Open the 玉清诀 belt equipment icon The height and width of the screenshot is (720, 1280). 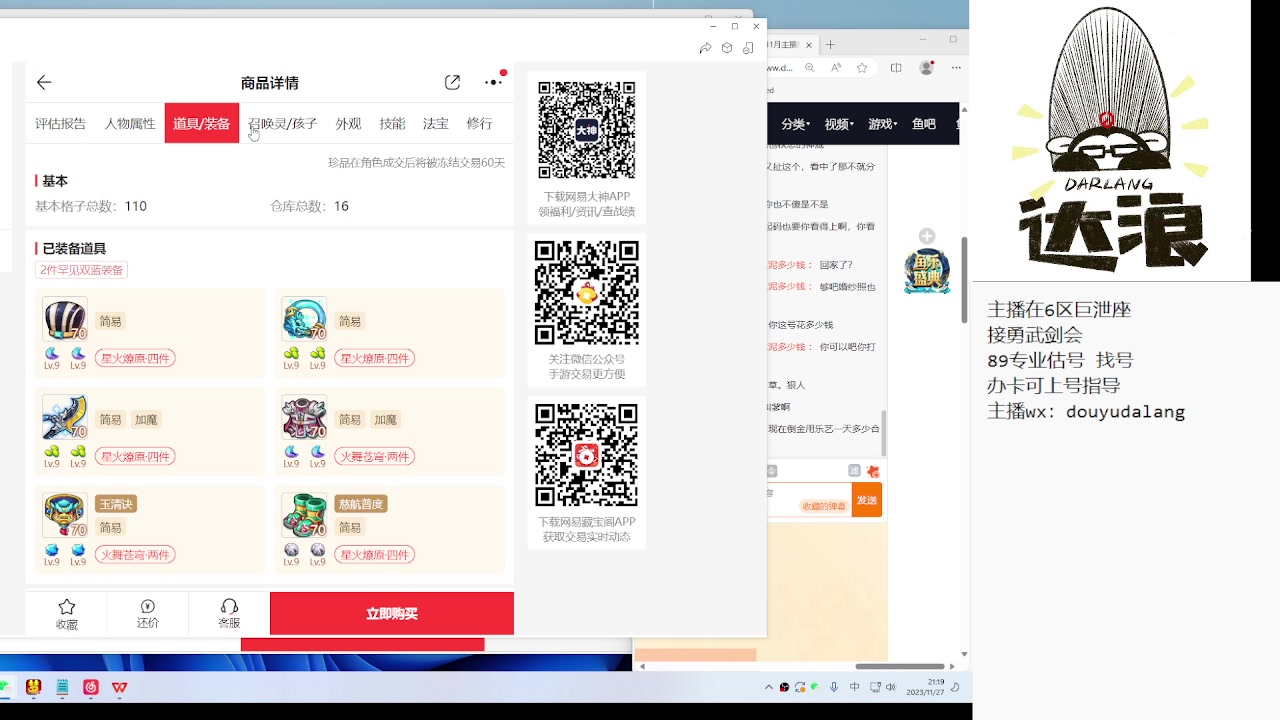pos(65,516)
